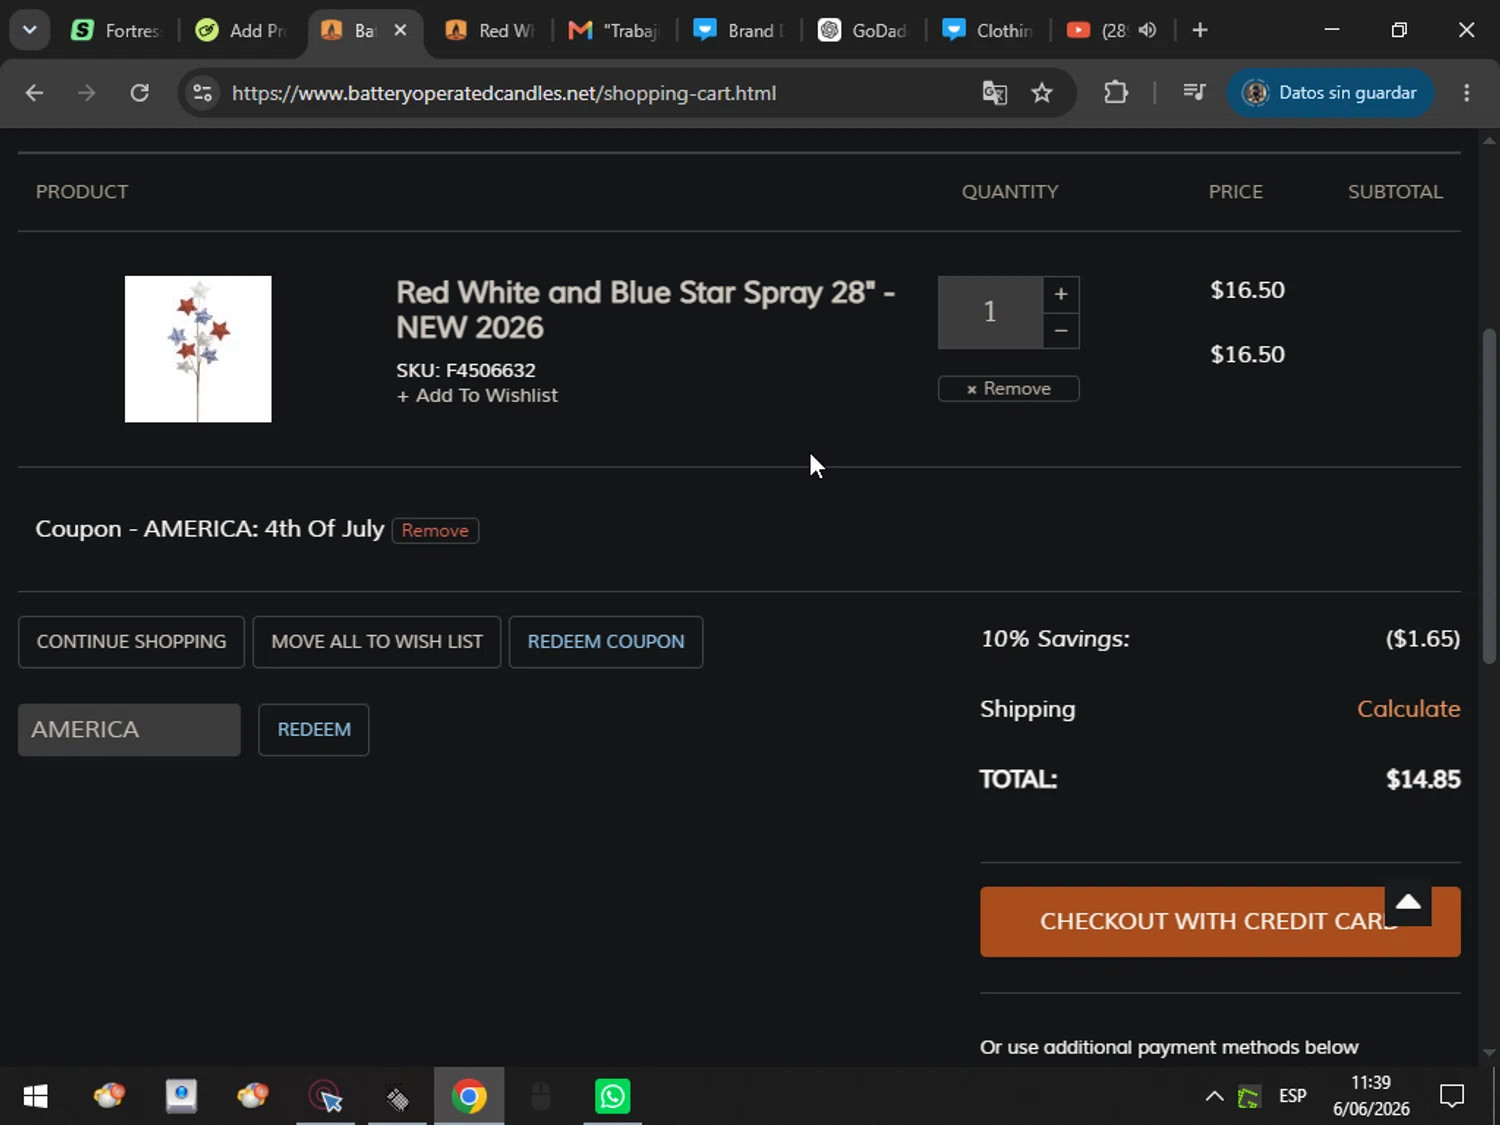1500x1125 pixels.
Task: Remove the star spray from cart
Action: click(1008, 389)
